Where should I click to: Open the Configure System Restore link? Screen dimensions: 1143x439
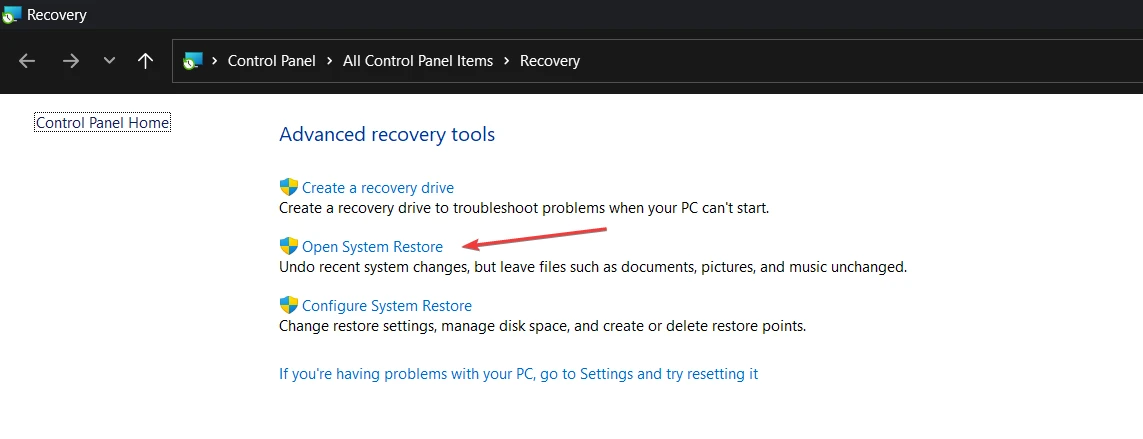(387, 306)
